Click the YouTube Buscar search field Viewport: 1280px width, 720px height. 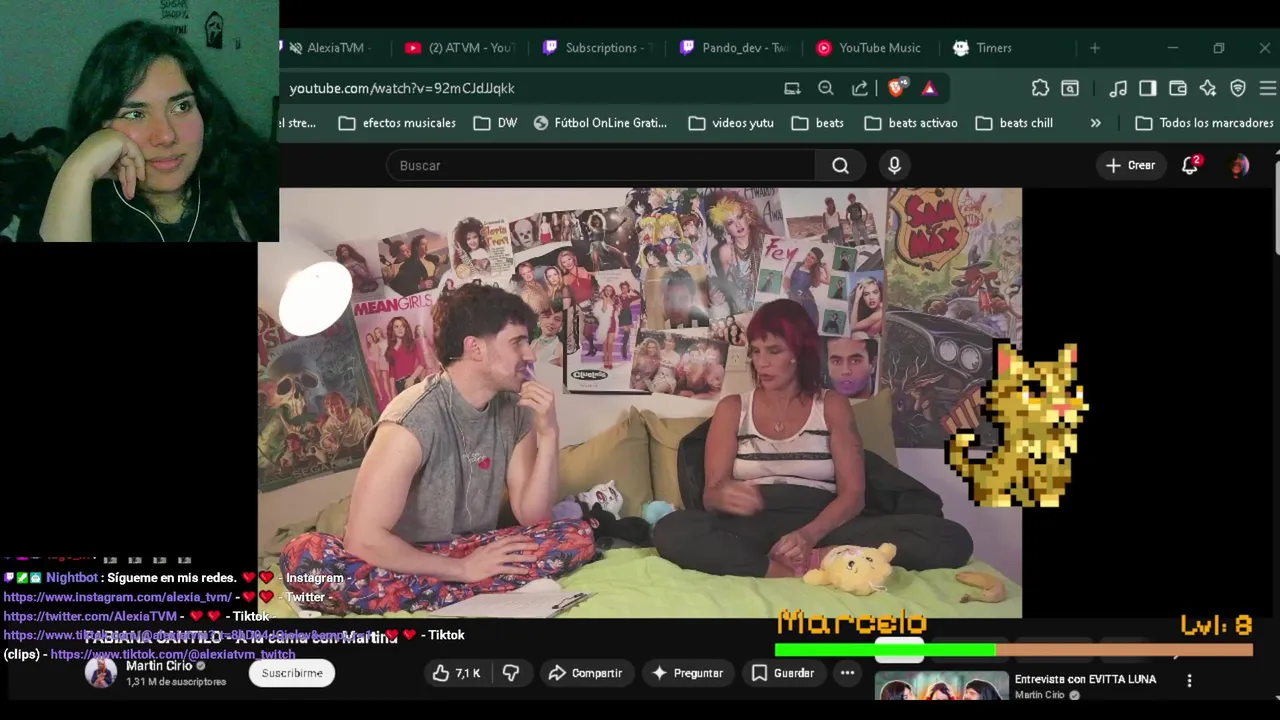point(600,166)
